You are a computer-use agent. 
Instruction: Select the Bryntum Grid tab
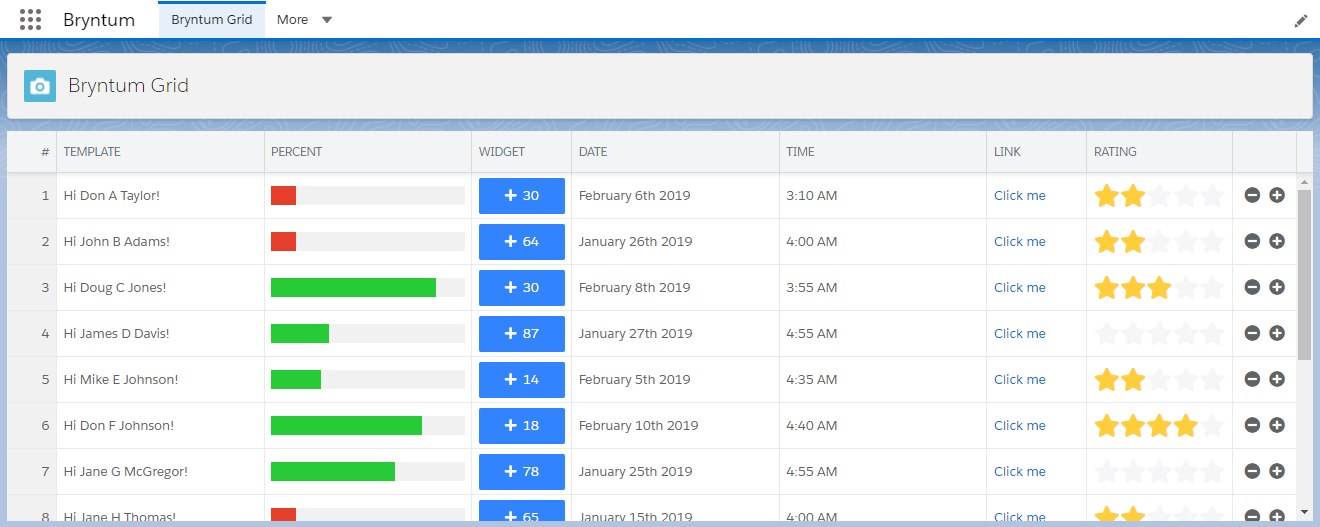point(212,20)
